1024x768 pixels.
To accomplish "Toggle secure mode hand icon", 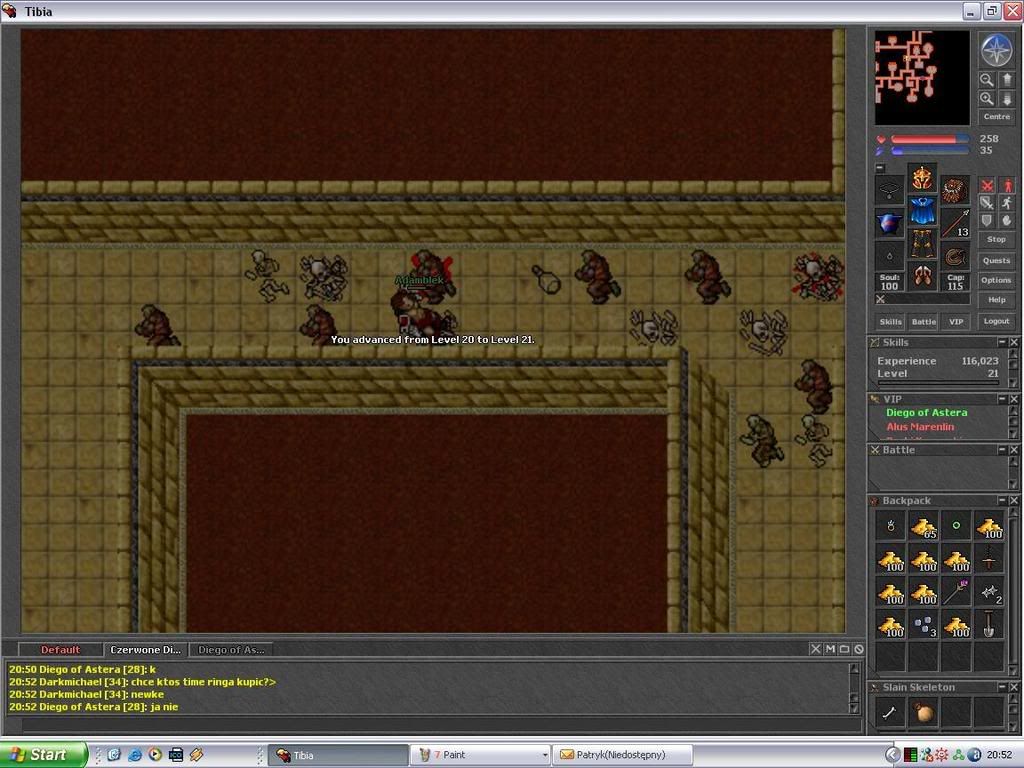I will [x=1007, y=220].
